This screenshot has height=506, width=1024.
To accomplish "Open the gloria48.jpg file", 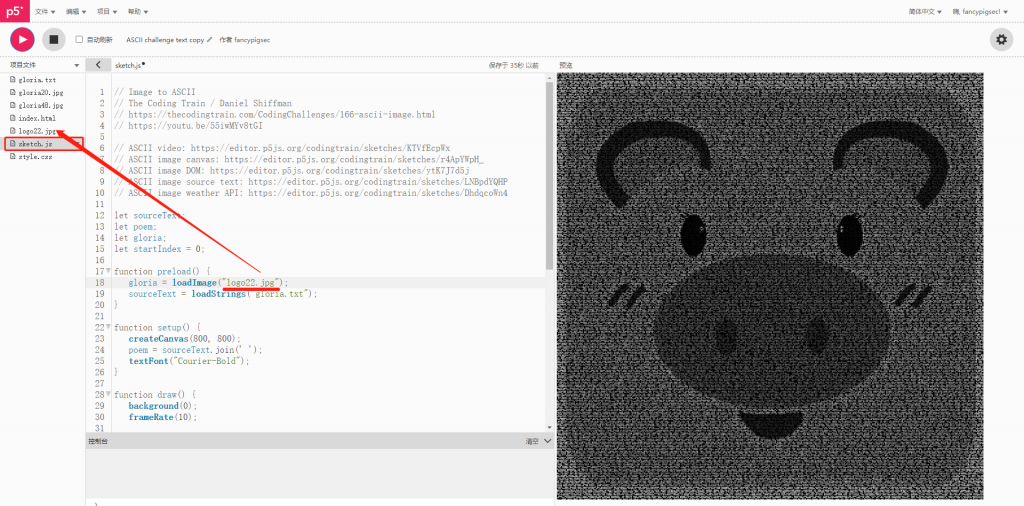I will (x=40, y=105).
